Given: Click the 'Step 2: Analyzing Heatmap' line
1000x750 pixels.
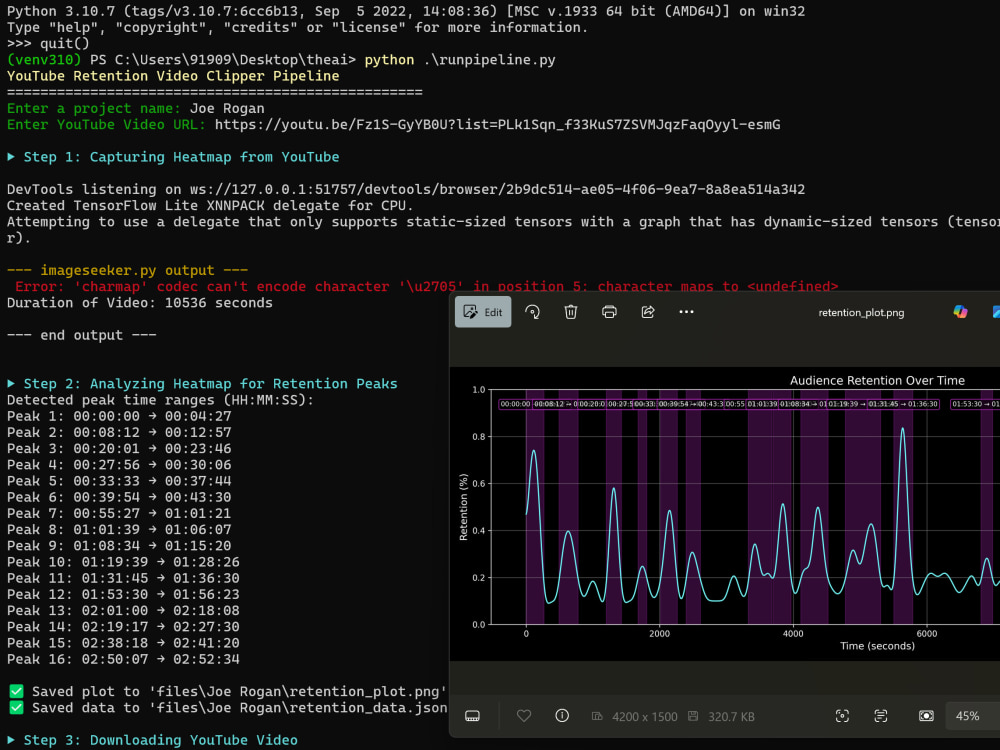Looking at the screenshot, I should 202,383.
